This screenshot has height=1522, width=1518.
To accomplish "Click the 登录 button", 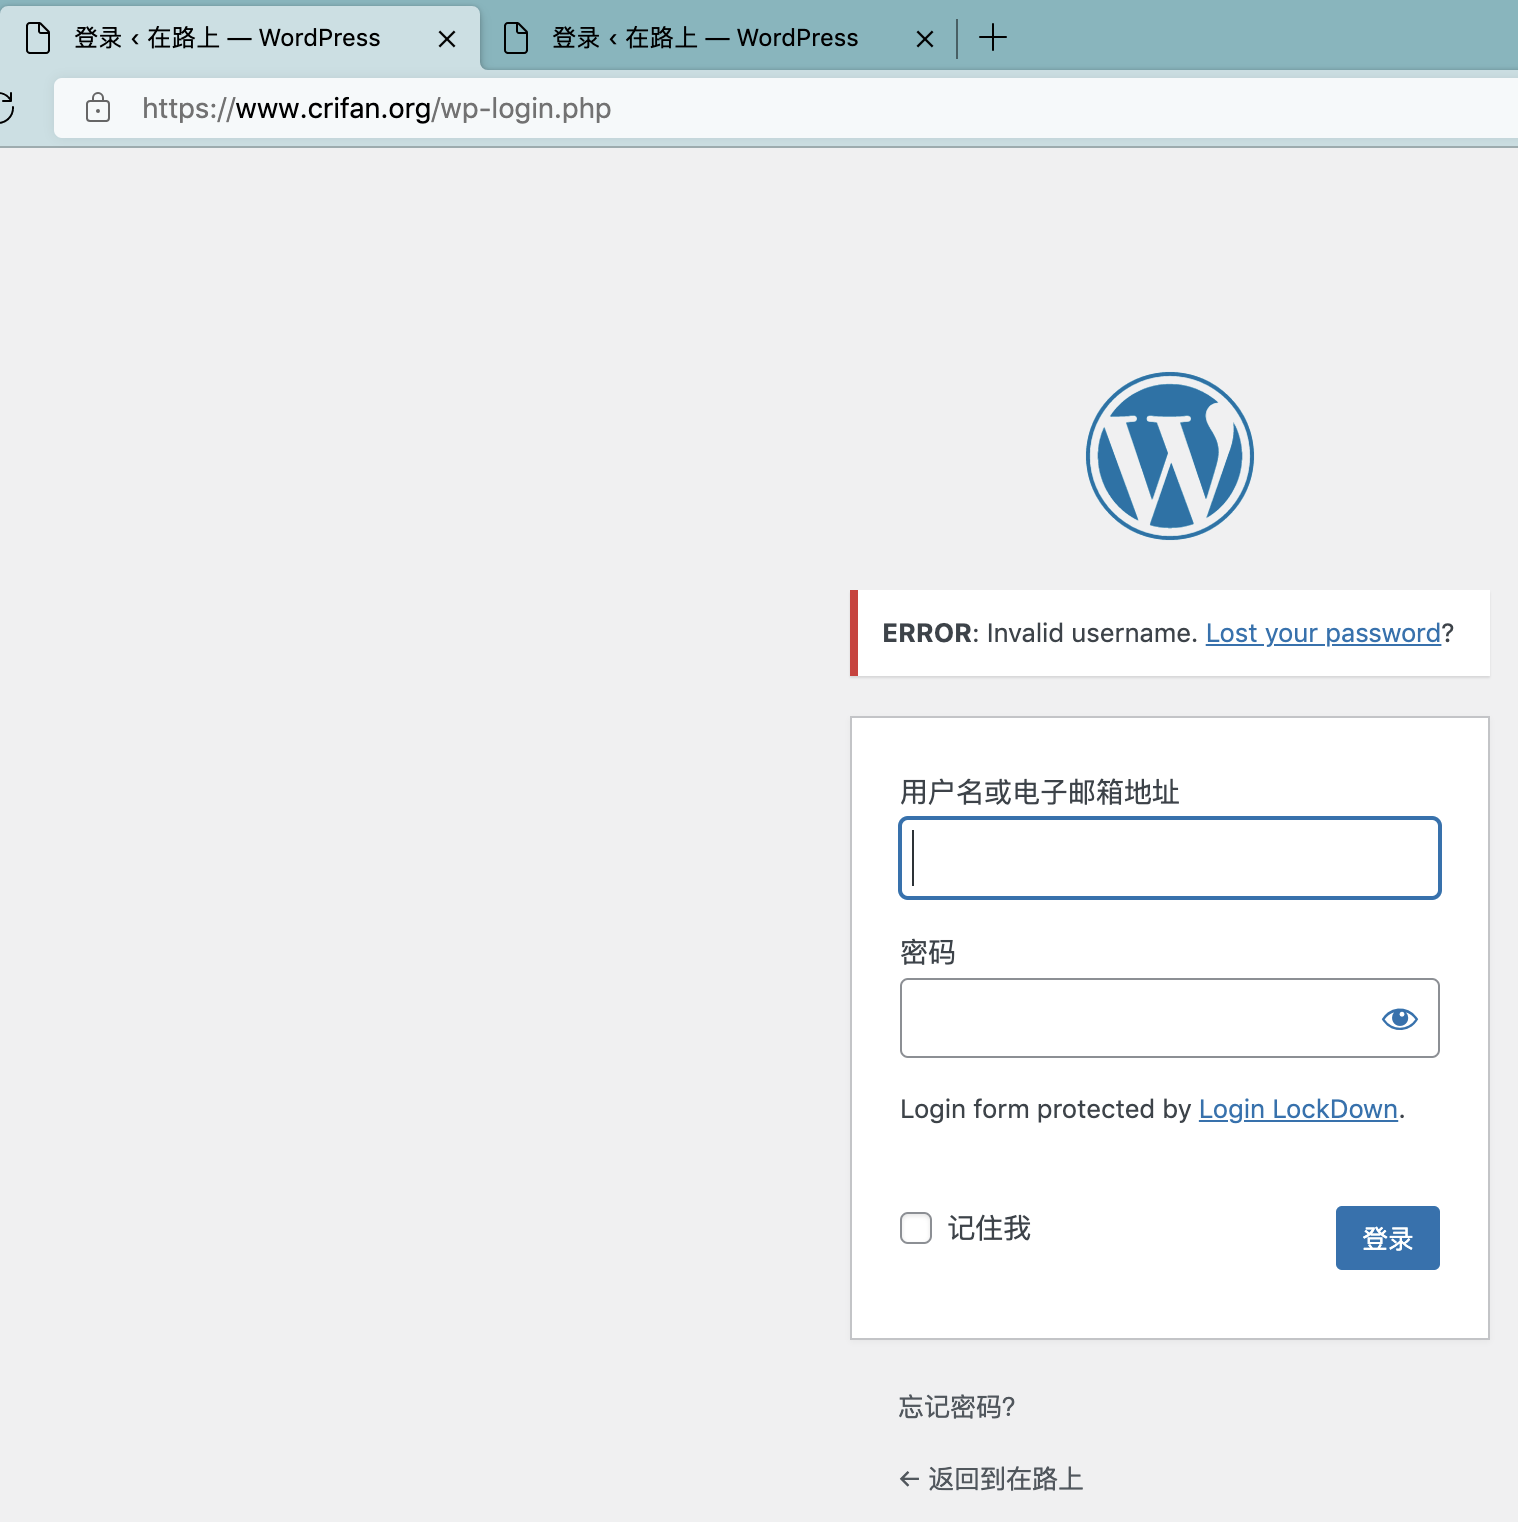I will (1387, 1238).
